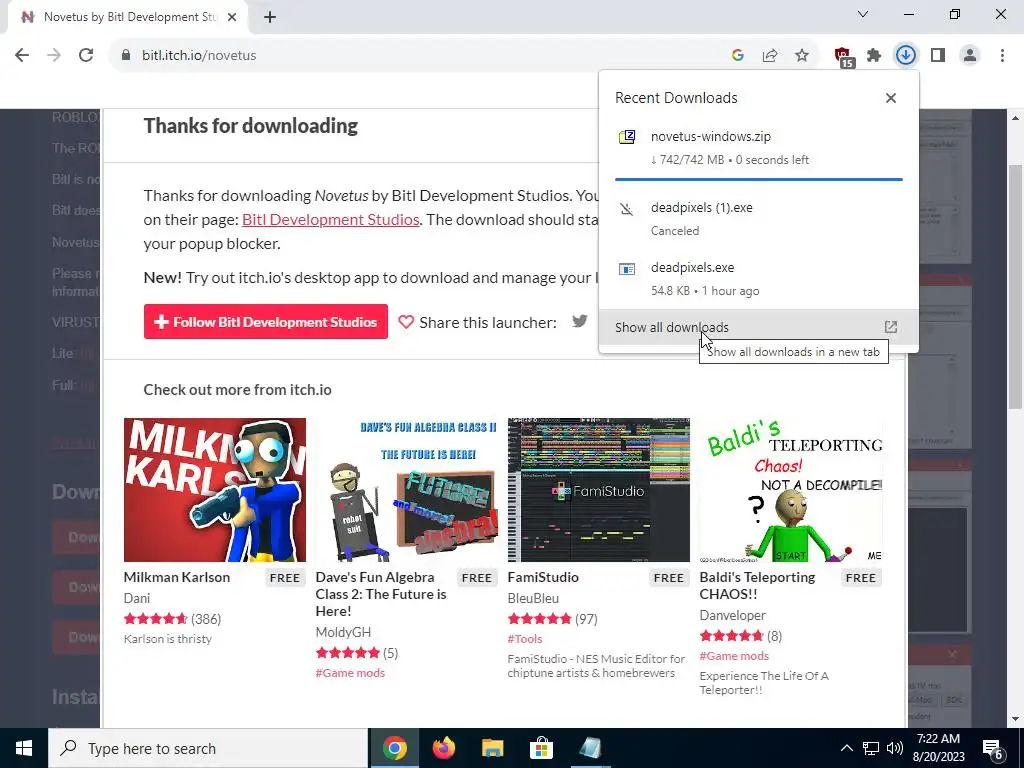Close the Recent Downloads popup
Image resolution: width=1024 pixels, height=768 pixels.
coord(891,98)
